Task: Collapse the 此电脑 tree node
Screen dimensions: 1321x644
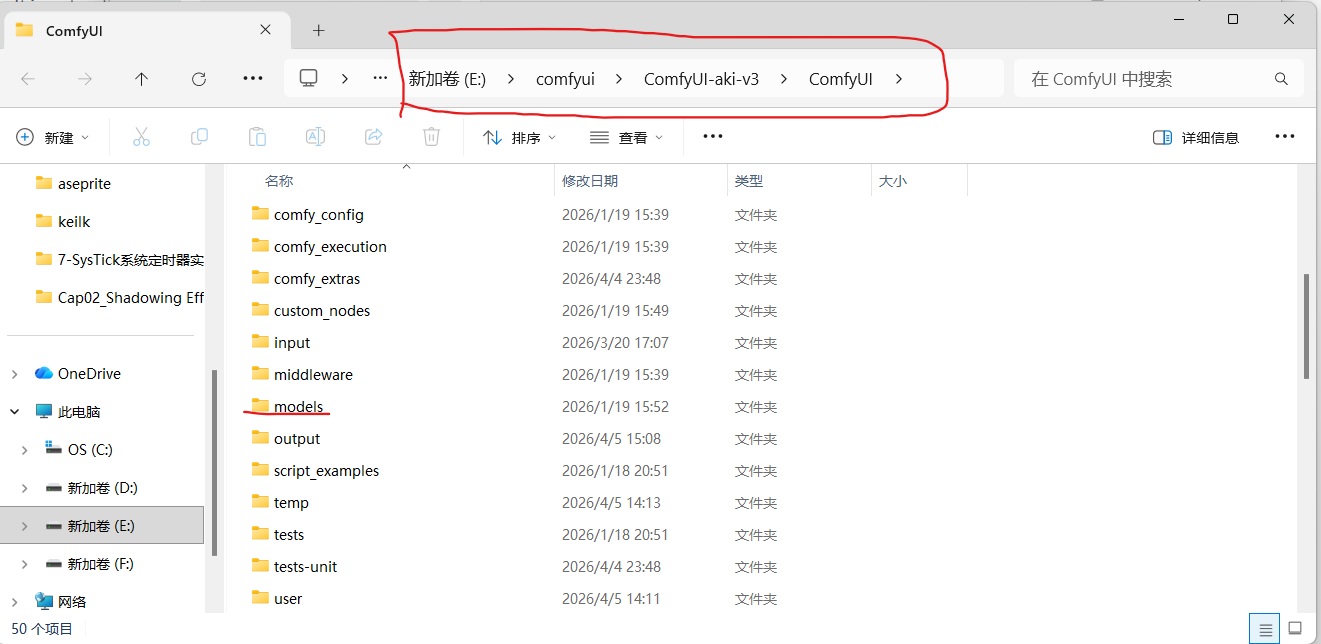Action: click(x=14, y=411)
